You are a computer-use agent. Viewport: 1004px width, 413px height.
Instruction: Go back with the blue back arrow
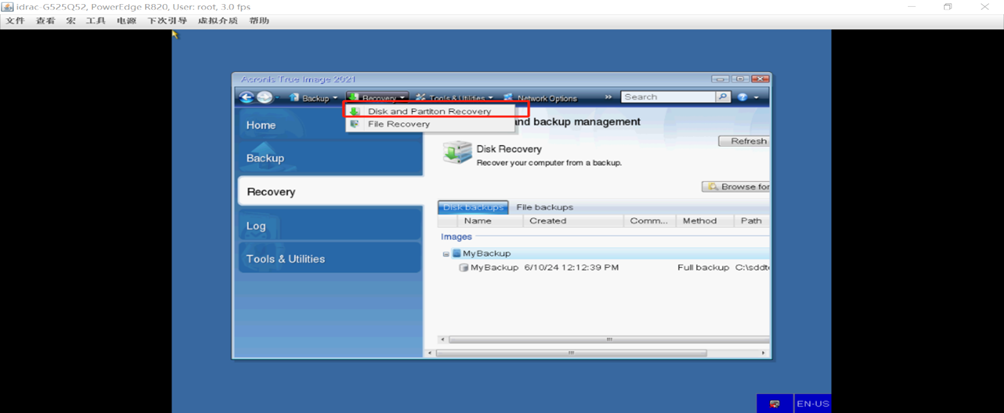click(x=247, y=97)
